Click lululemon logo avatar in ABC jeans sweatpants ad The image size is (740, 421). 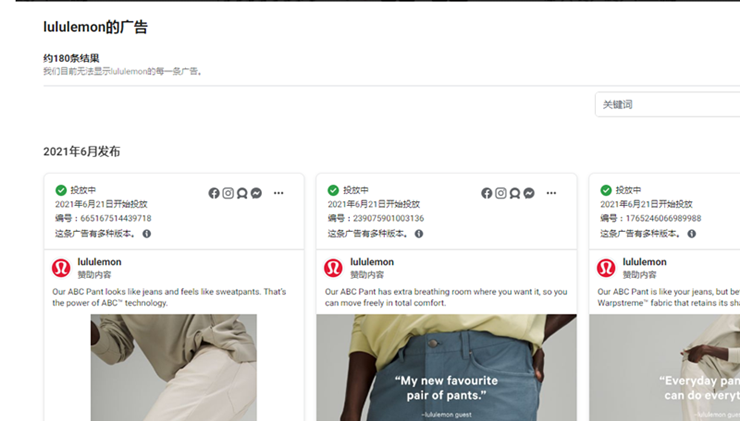(61, 268)
